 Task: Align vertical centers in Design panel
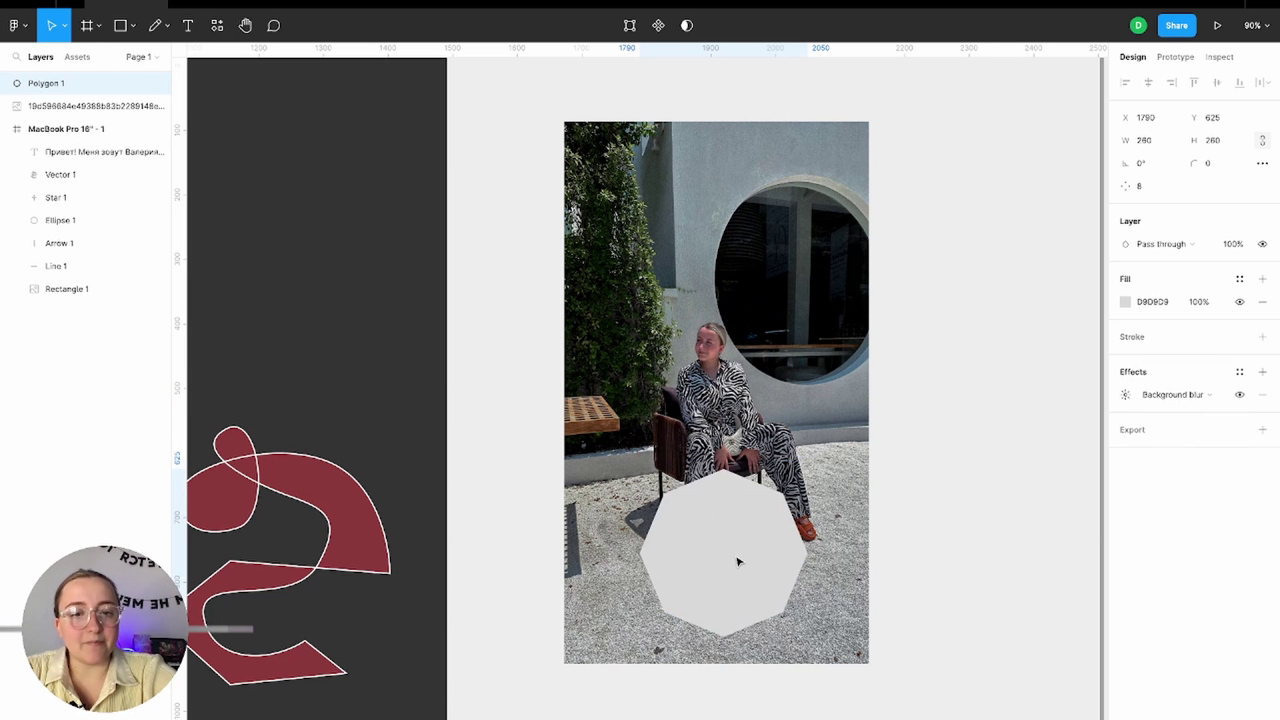click(x=1217, y=82)
